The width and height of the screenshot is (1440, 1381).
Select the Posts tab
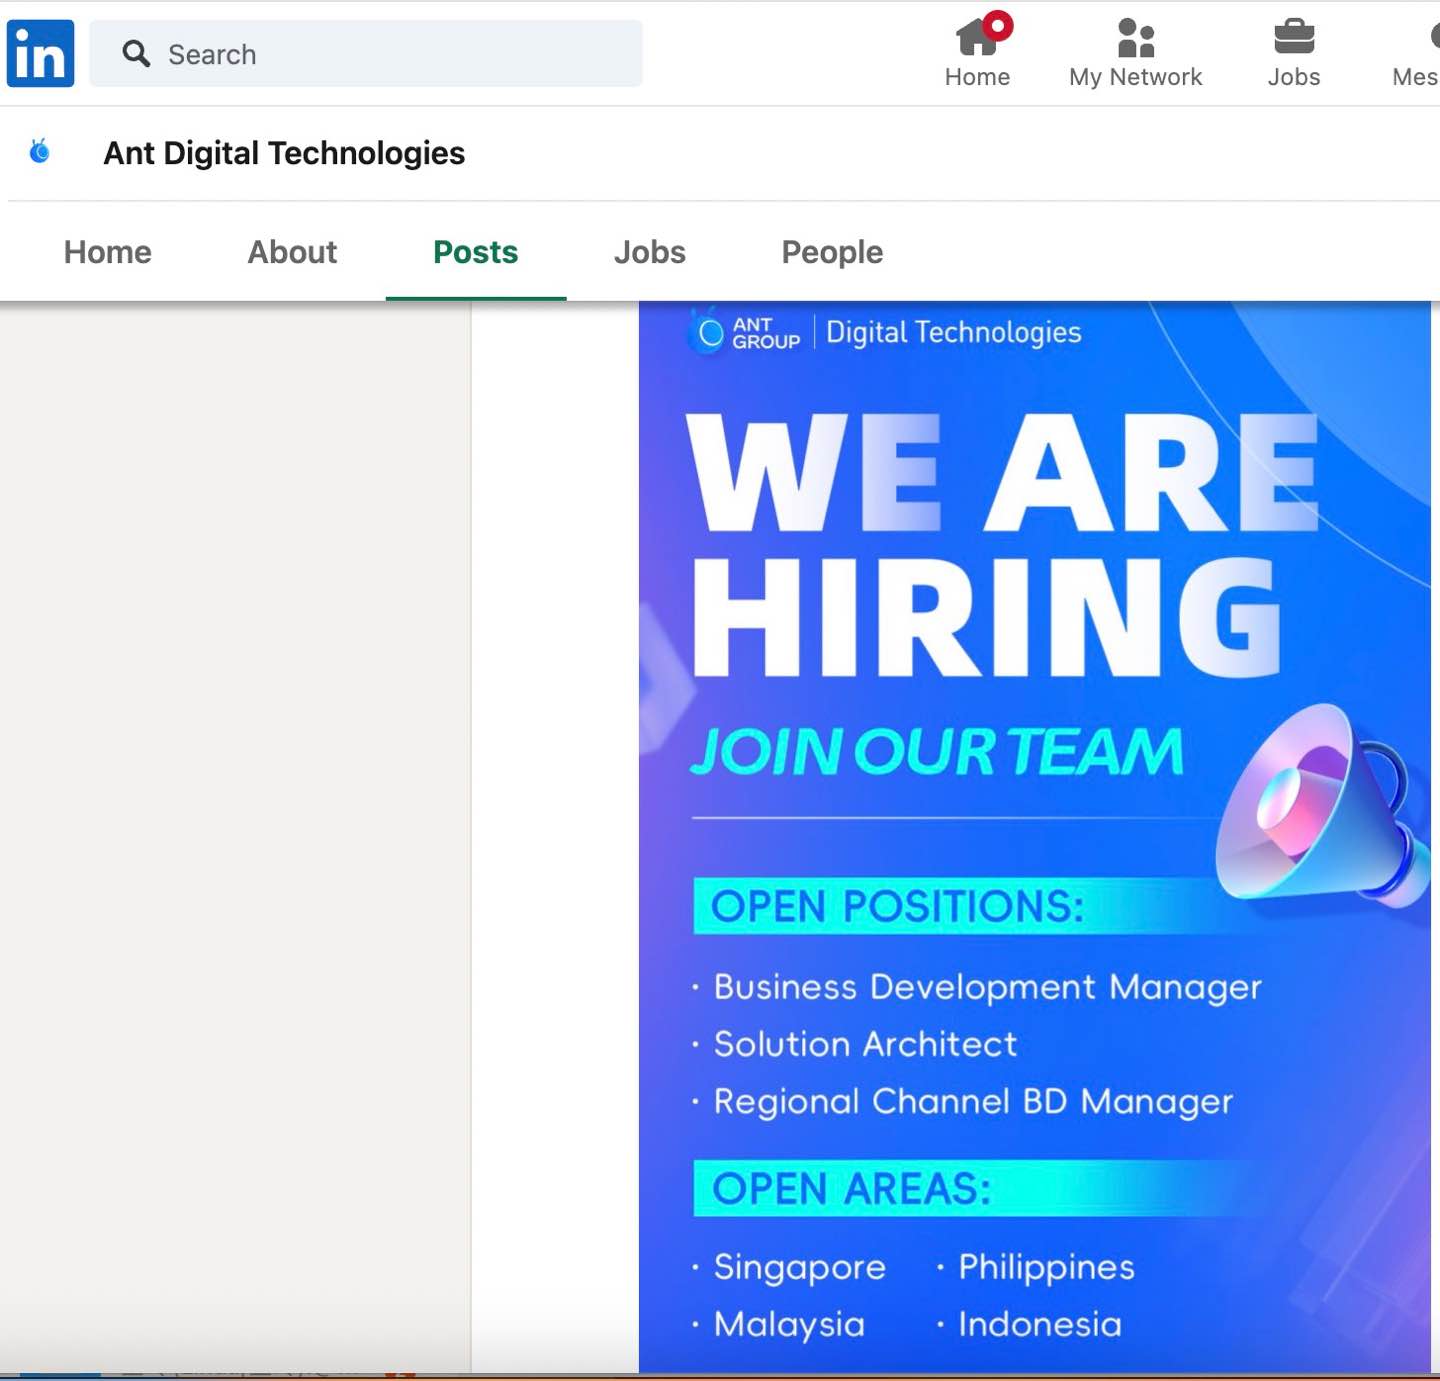tap(476, 252)
